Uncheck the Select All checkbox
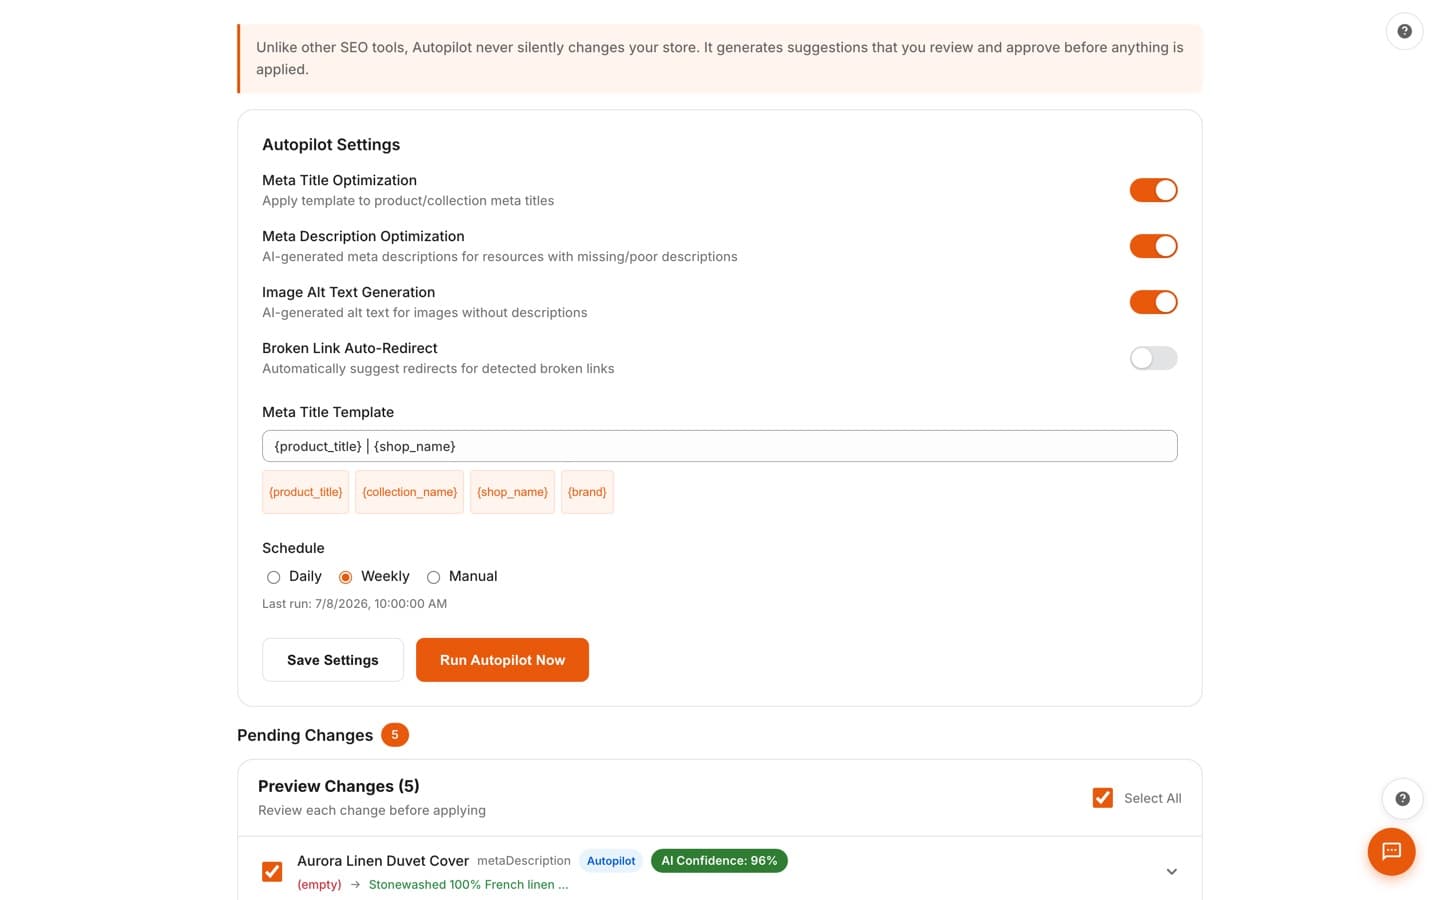 [x=1102, y=798]
